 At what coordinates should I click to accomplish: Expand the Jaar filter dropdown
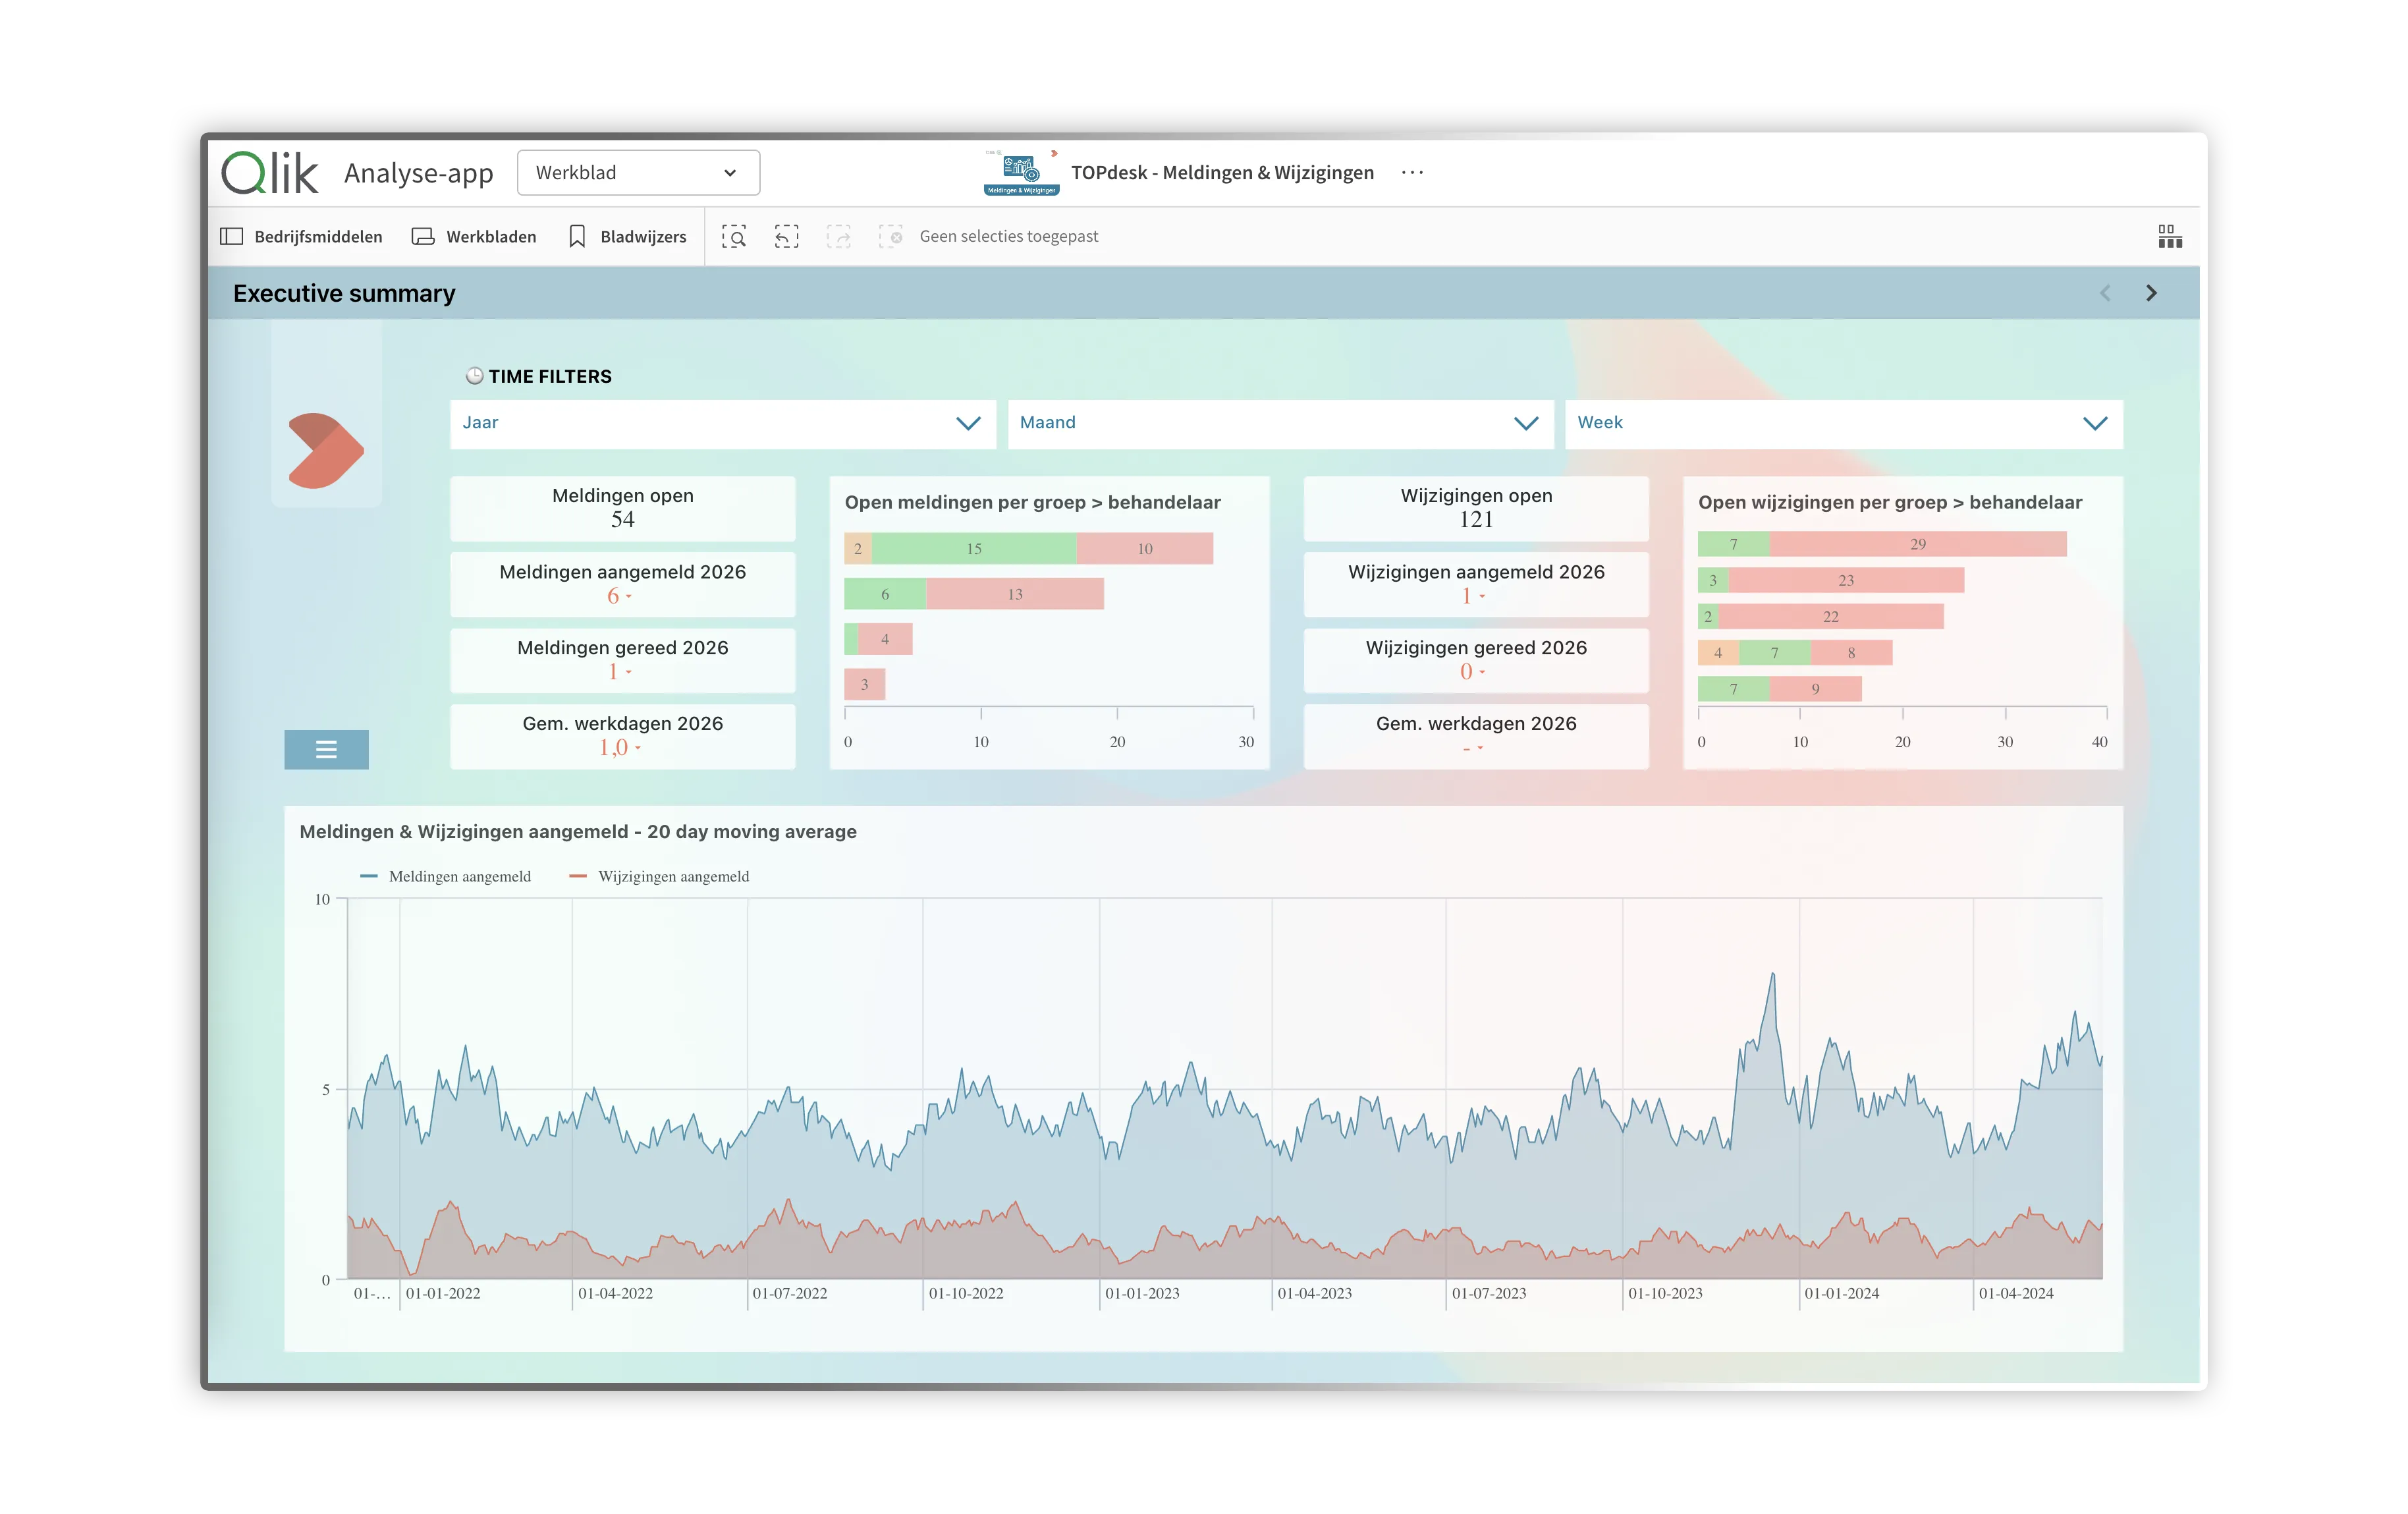(x=722, y=423)
